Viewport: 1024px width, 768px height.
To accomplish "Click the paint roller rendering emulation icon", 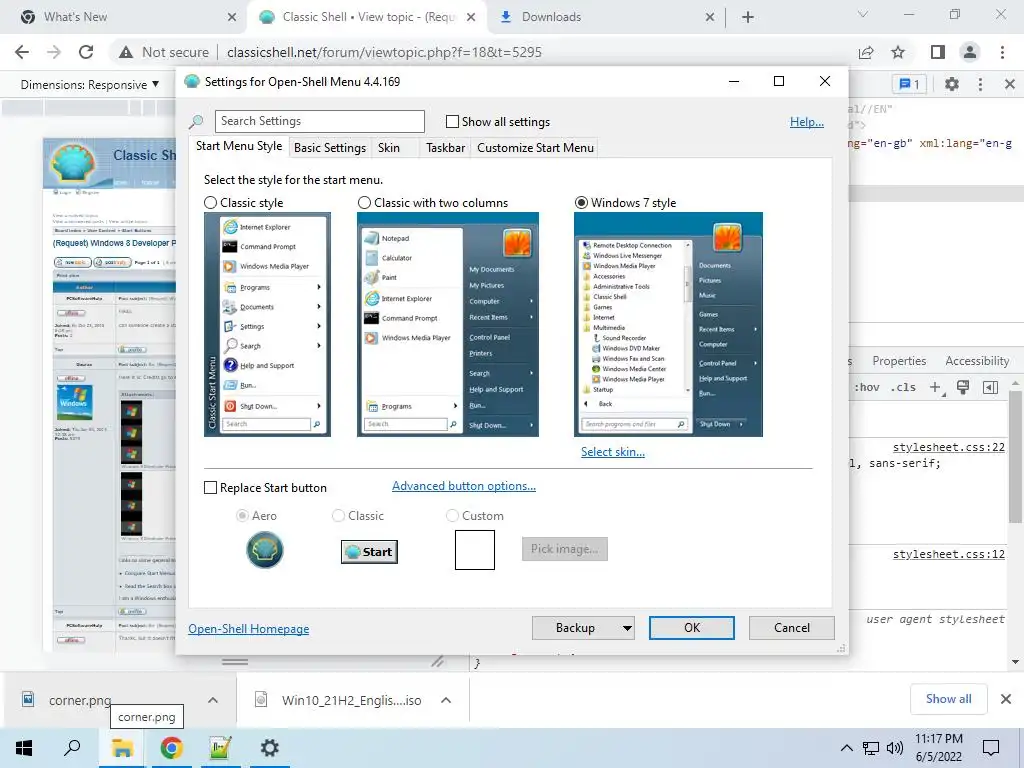I will (963, 387).
